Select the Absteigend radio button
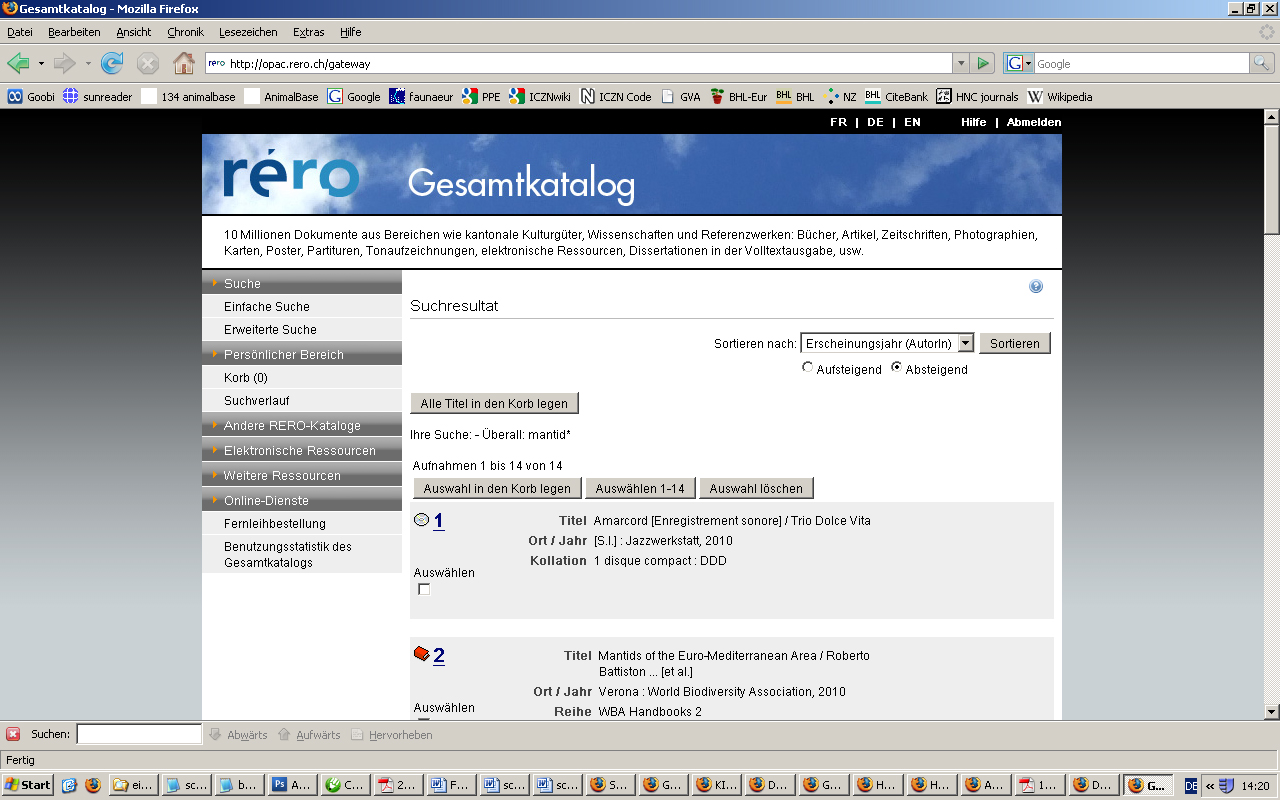This screenshot has height=800, width=1280. (896, 368)
